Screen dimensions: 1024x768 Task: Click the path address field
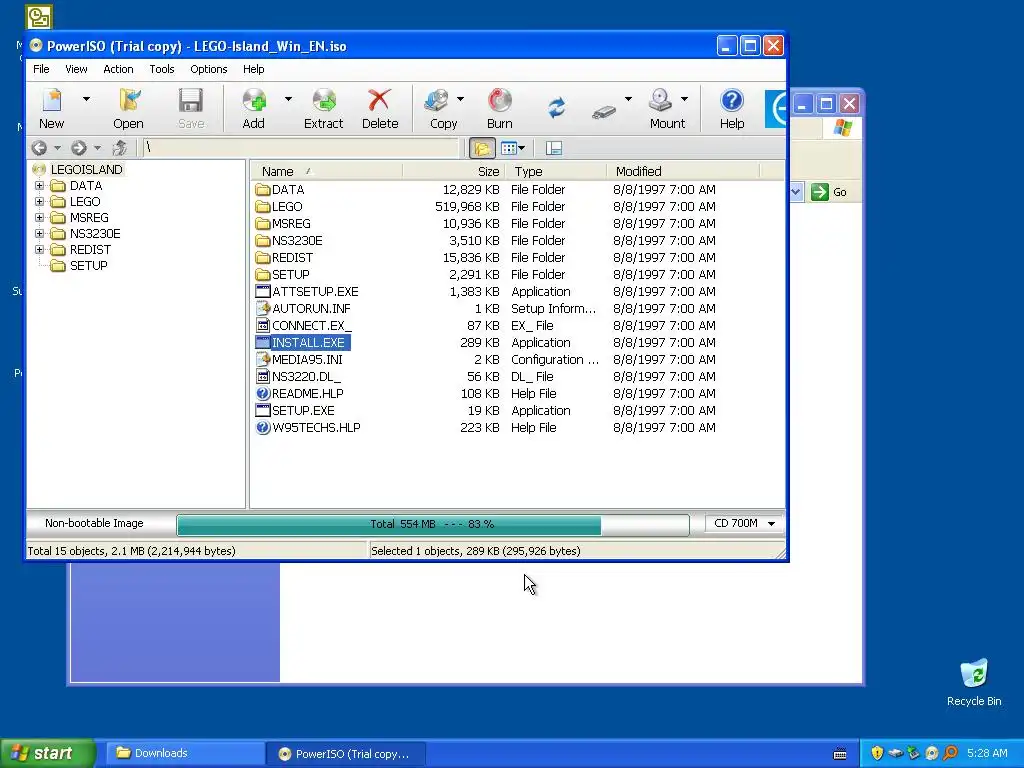pyautogui.click(x=300, y=148)
